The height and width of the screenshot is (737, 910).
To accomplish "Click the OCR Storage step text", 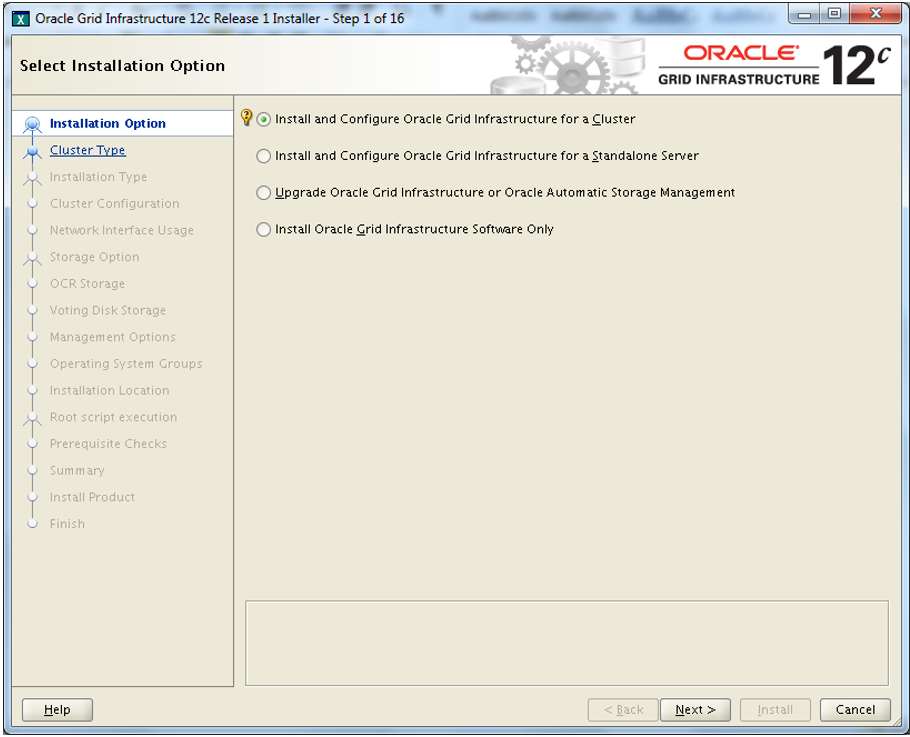I will click(88, 284).
